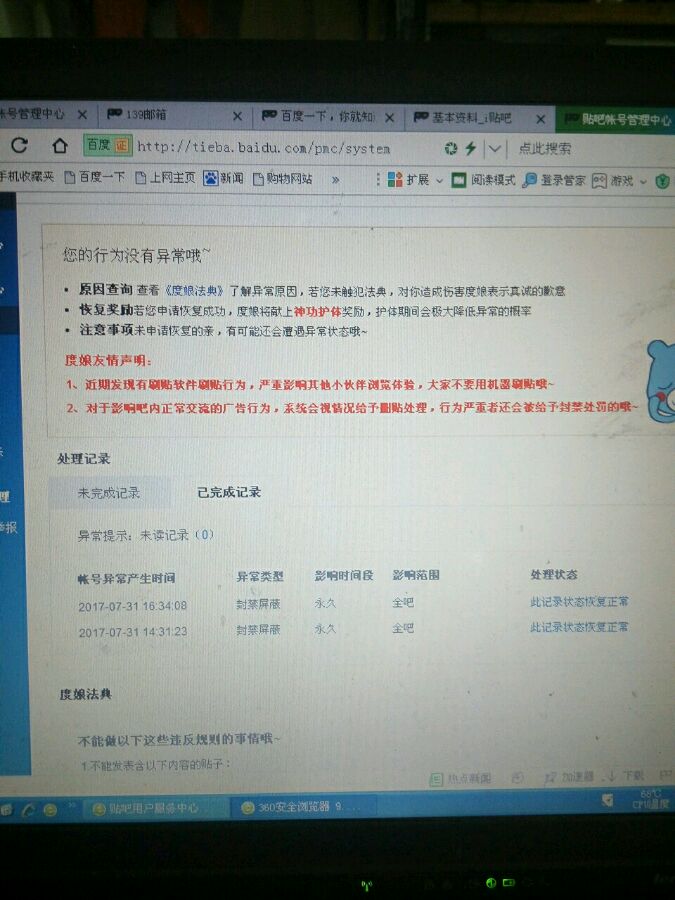Screen dimensions: 675x900
Task: Open the address bar dropdown arrow
Action: pos(494,149)
